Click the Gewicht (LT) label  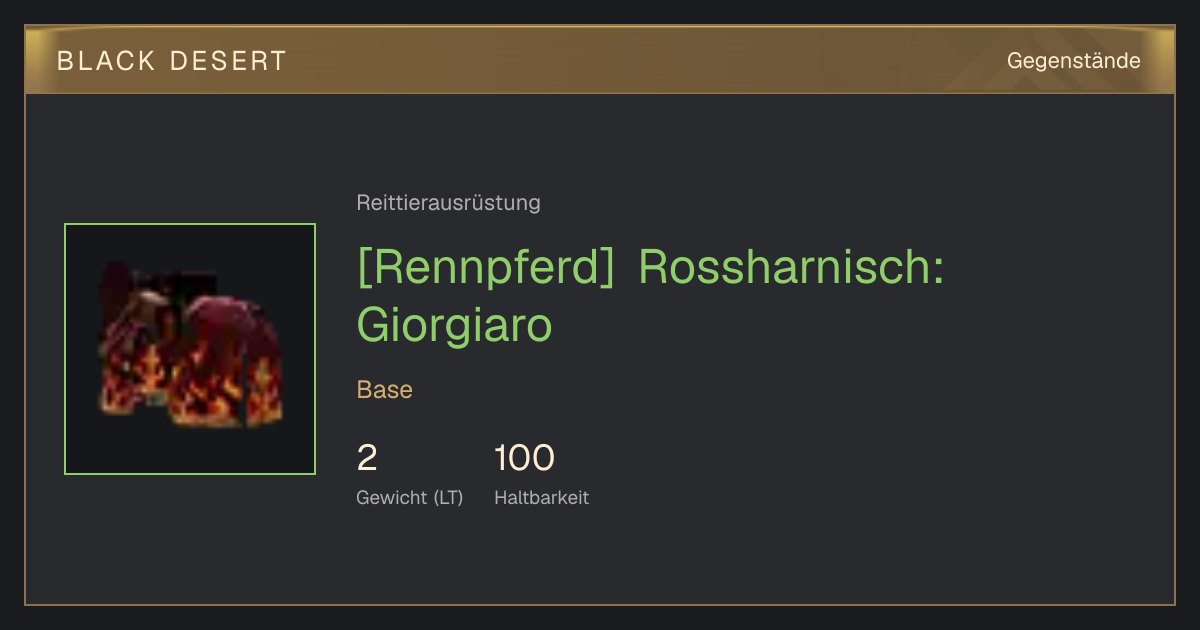pyautogui.click(x=410, y=497)
